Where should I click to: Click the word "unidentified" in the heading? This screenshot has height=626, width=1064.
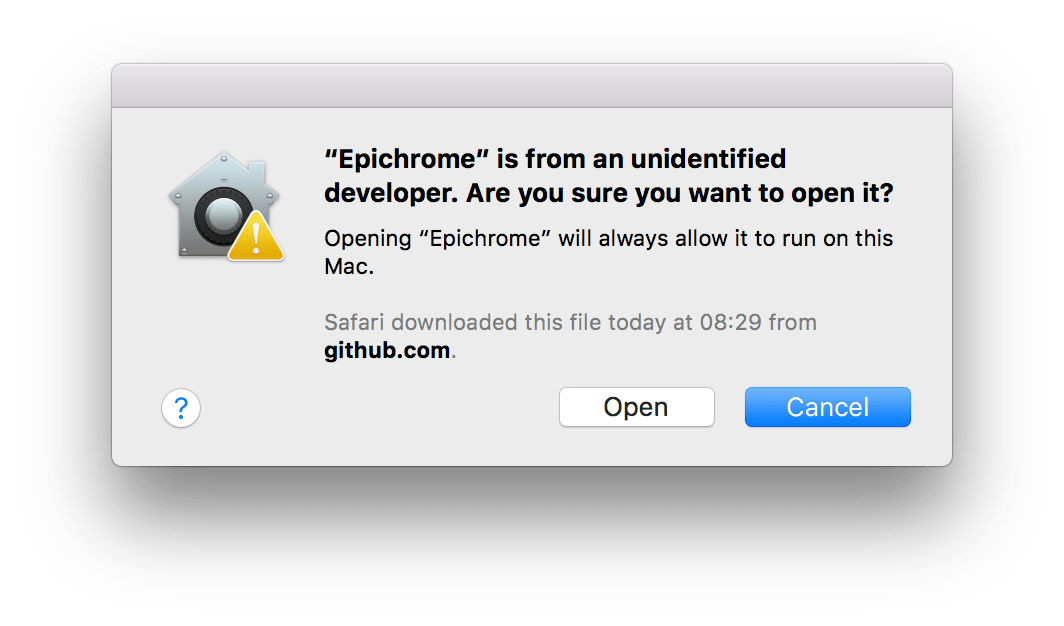pyautogui.click(x=708, y=159)
